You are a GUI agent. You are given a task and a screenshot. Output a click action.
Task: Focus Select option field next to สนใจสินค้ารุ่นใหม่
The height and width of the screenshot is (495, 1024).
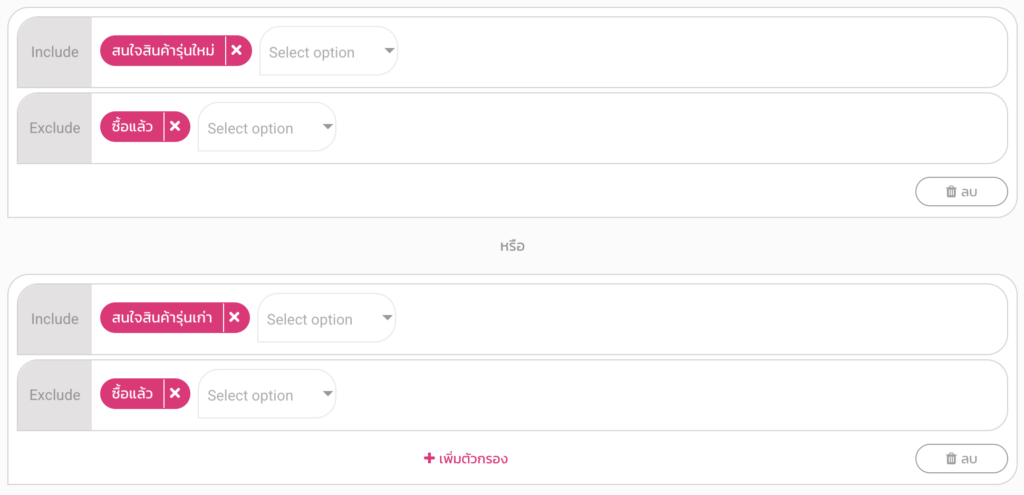pyautogui.click(x=328, y=51)
